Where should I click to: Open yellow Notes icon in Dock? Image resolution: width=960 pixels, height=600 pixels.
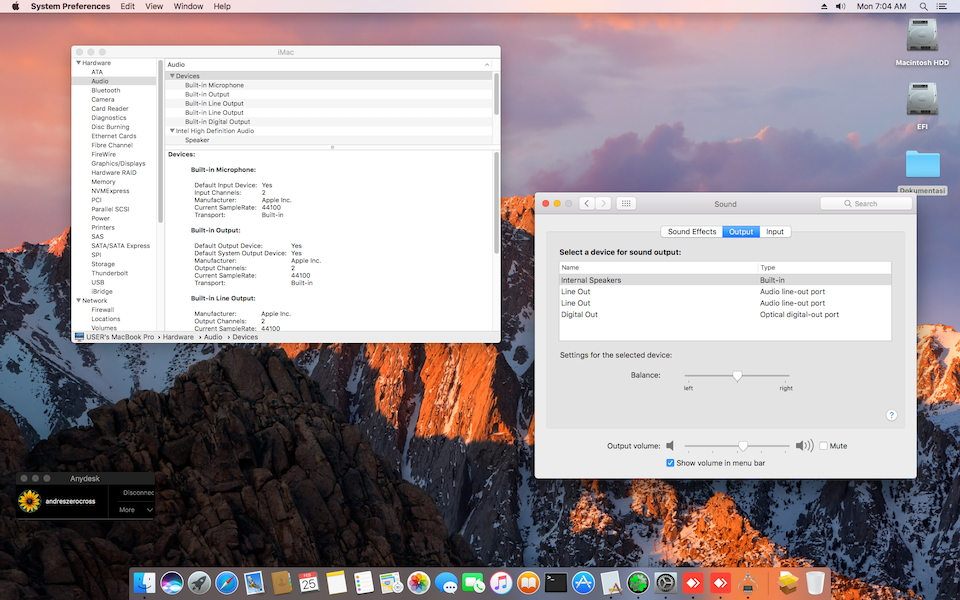[x=336, y=583]
